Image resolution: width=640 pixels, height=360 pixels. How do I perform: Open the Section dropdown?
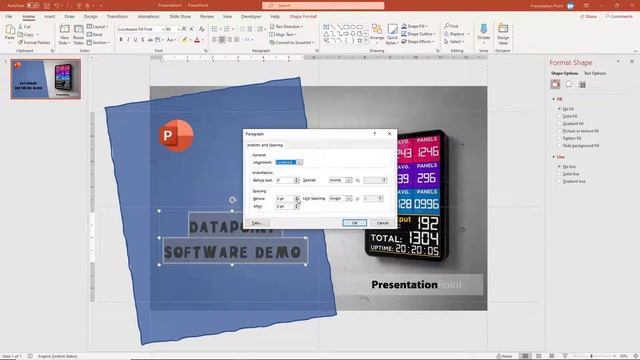[98, 42]
